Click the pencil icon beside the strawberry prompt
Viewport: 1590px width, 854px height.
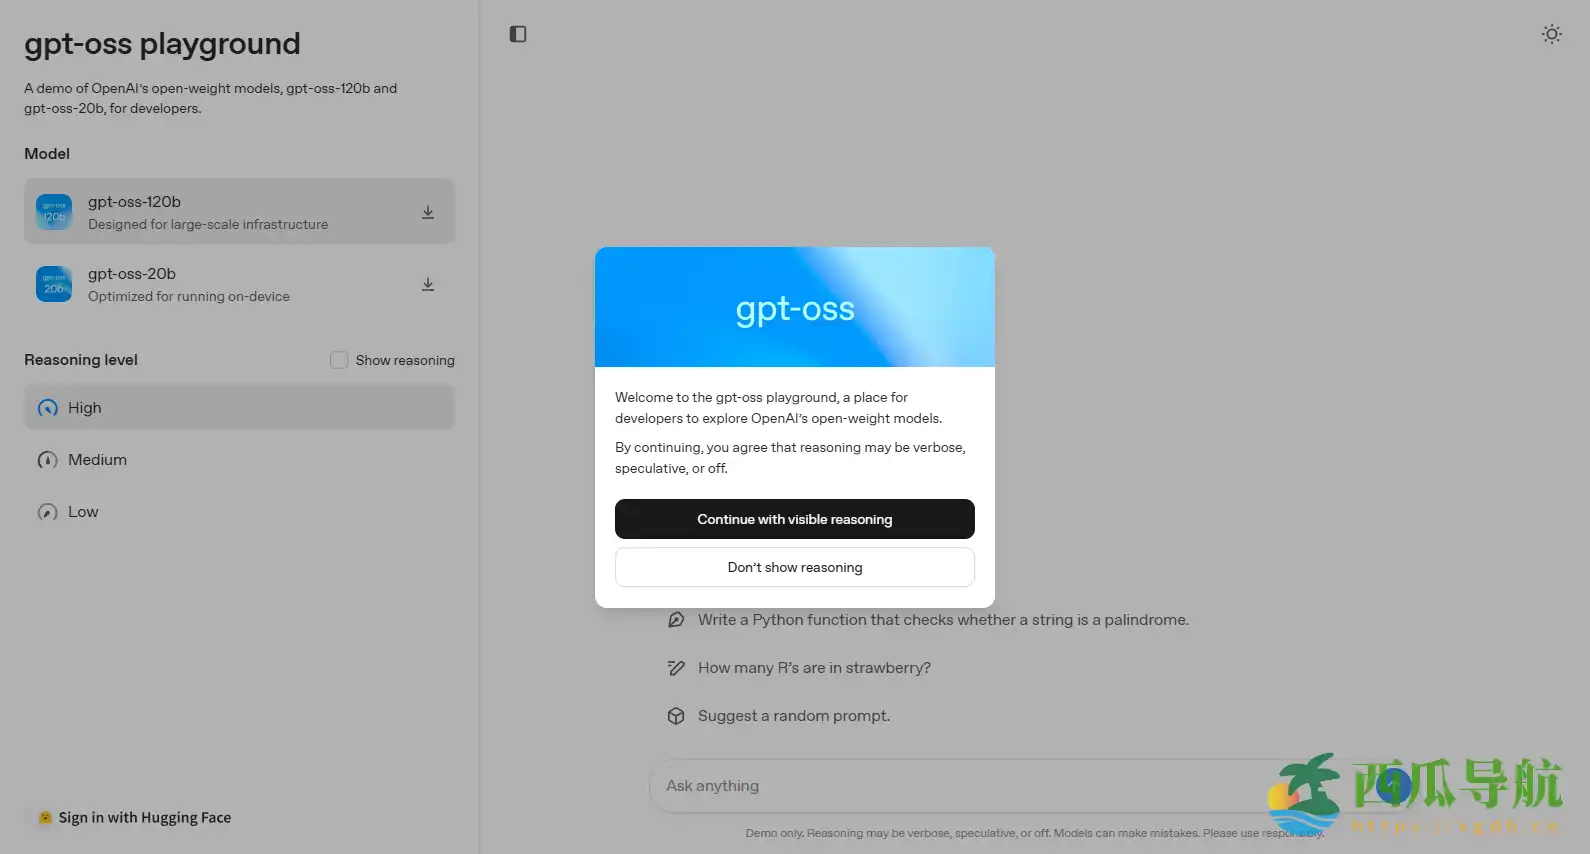coord(676,668)
